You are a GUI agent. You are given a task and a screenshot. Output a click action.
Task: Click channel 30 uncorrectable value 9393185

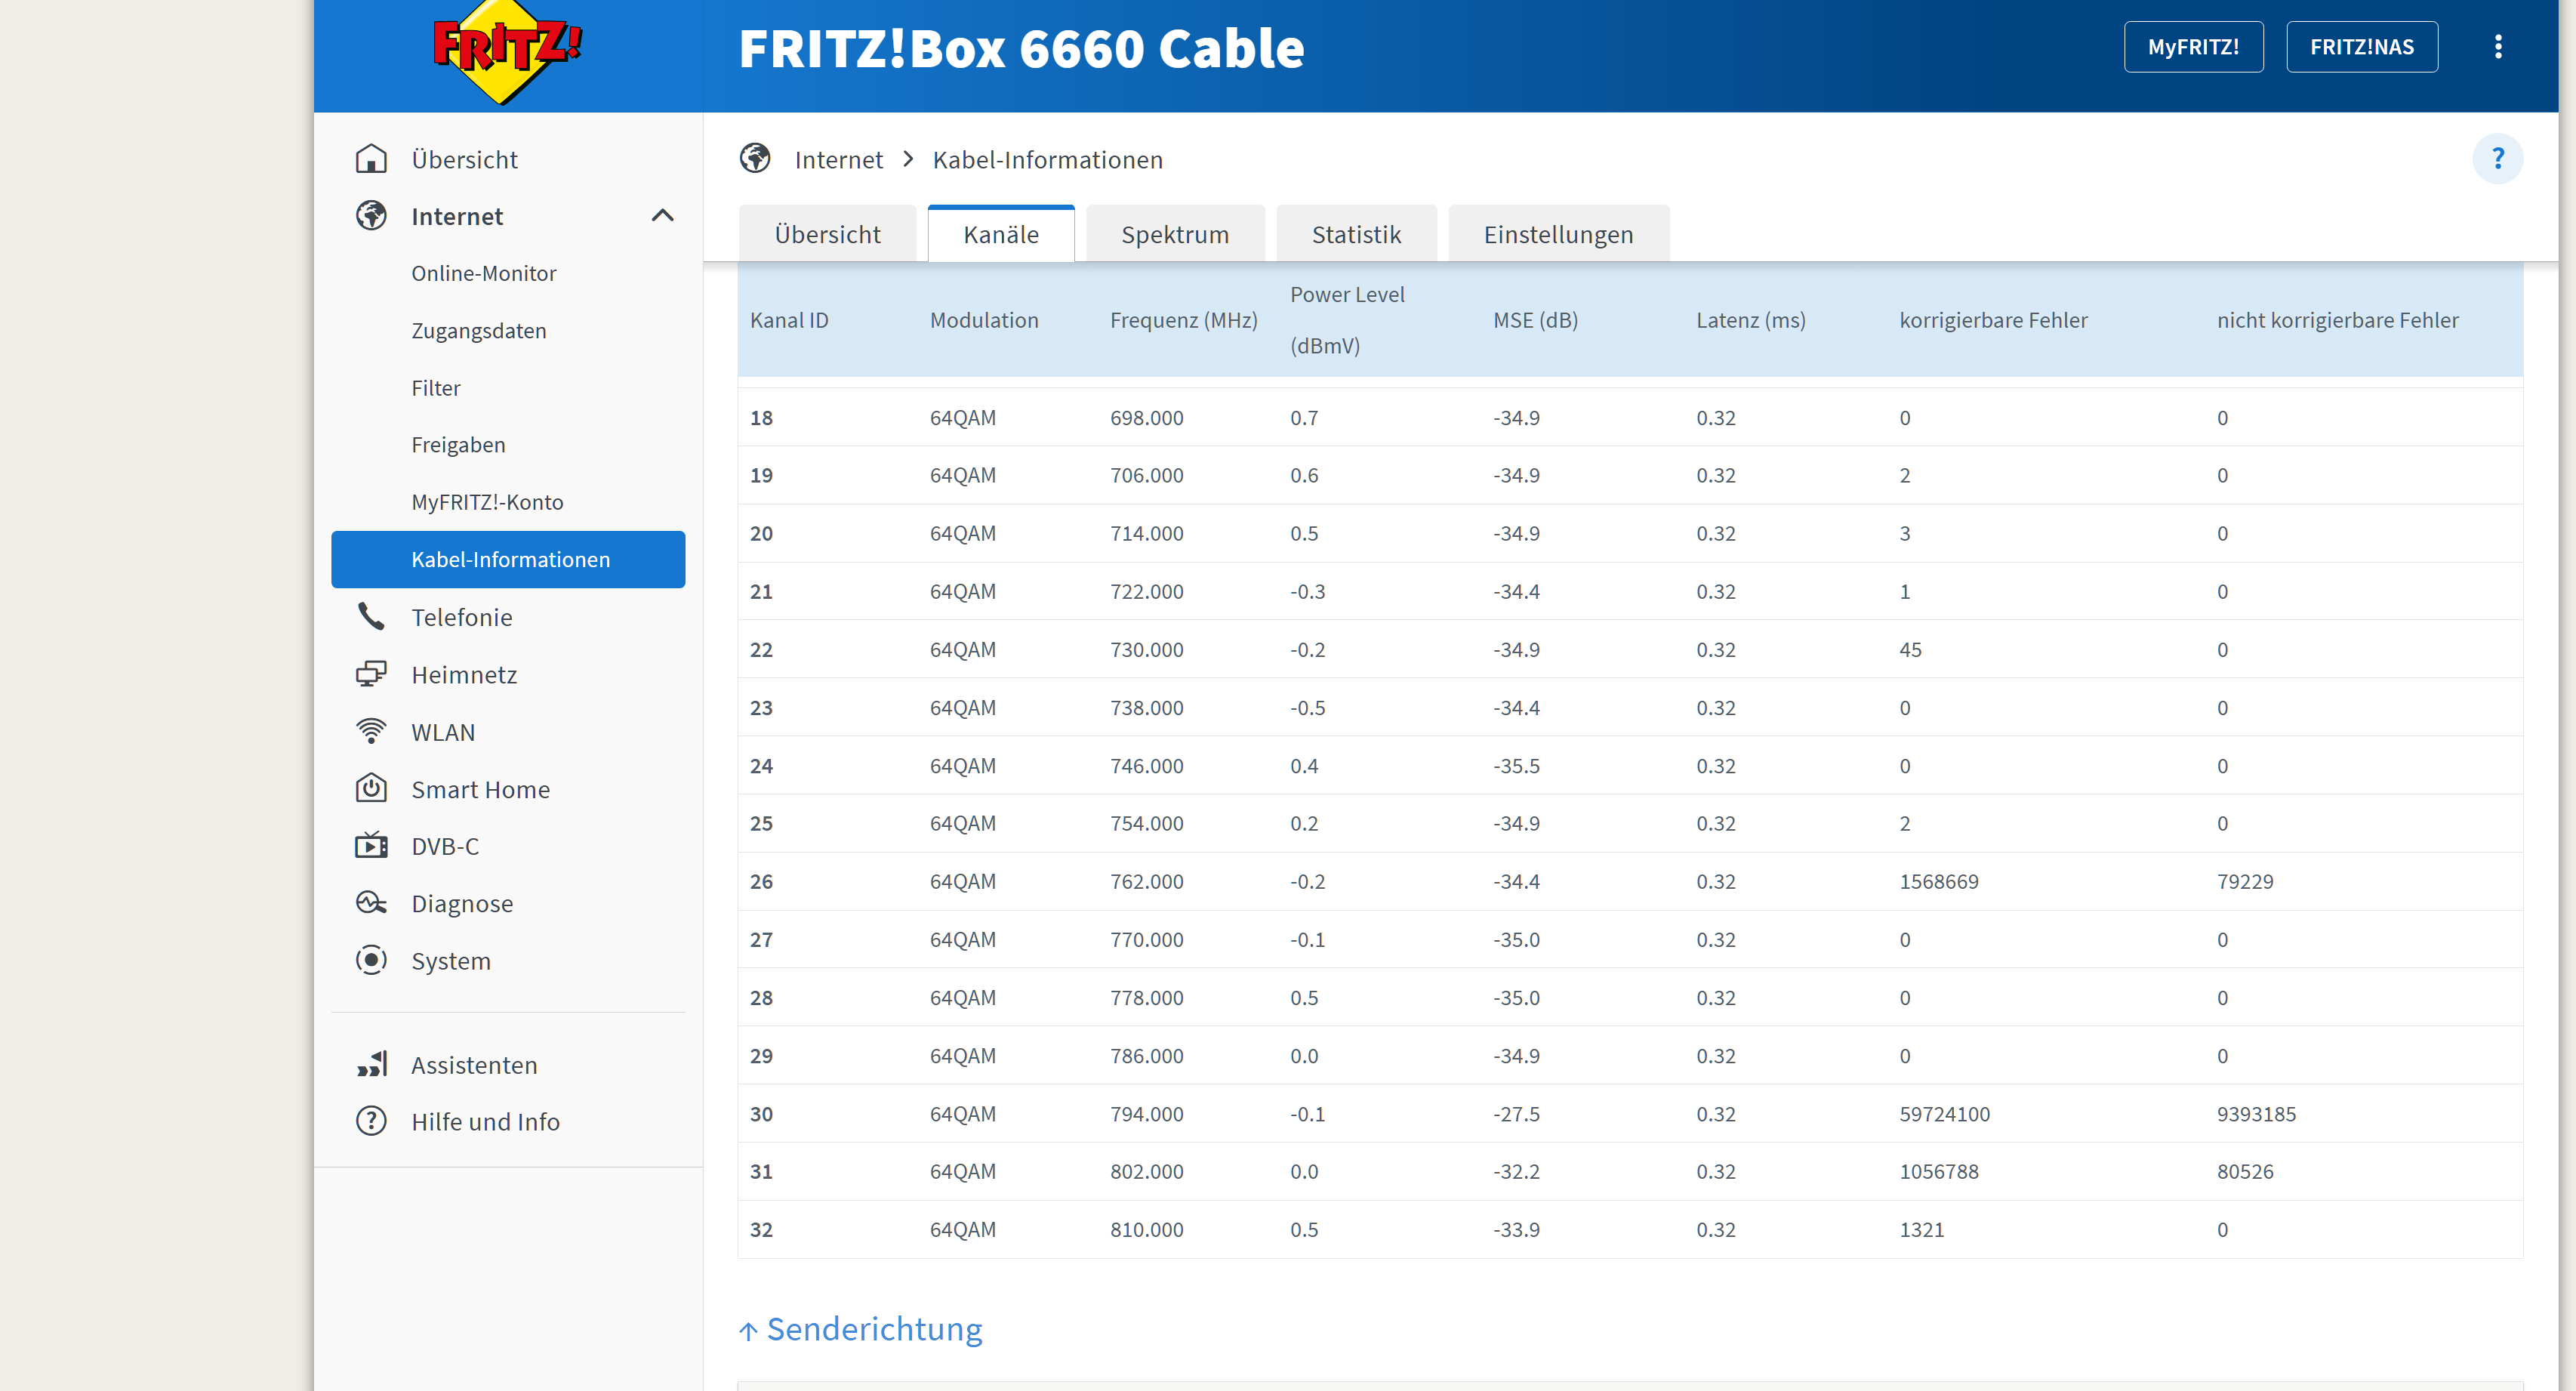click(x=2256, y=1113)
